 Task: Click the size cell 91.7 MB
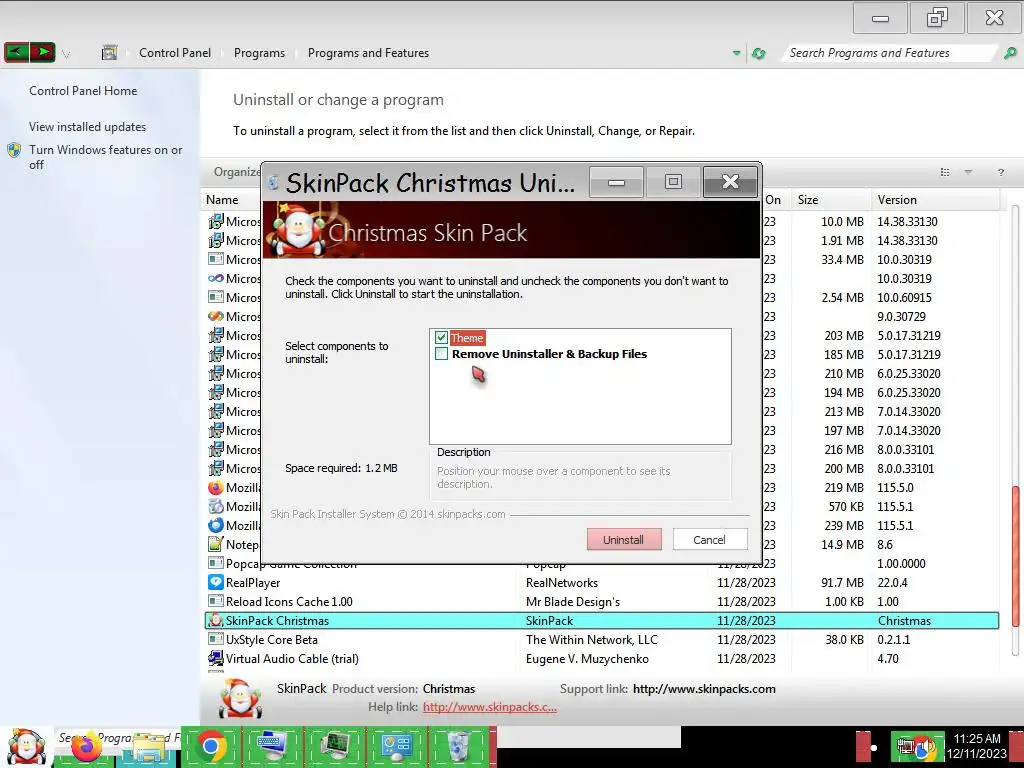click(842, 583)
